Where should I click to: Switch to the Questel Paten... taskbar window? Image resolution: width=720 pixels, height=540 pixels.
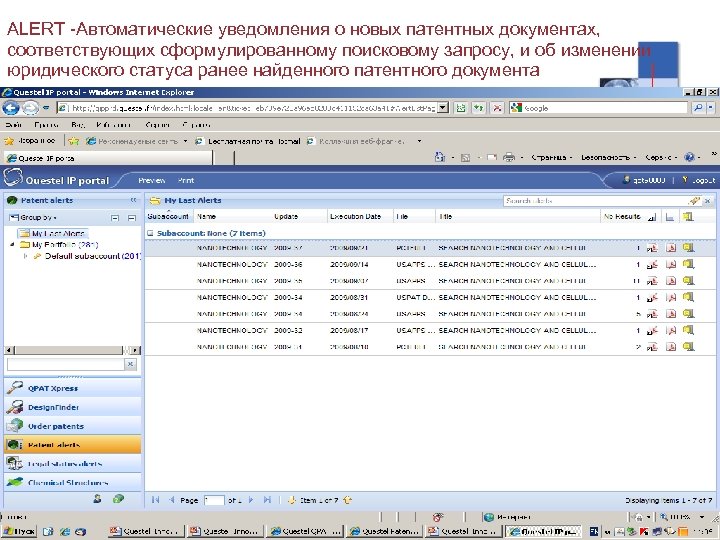click(385, 531)
